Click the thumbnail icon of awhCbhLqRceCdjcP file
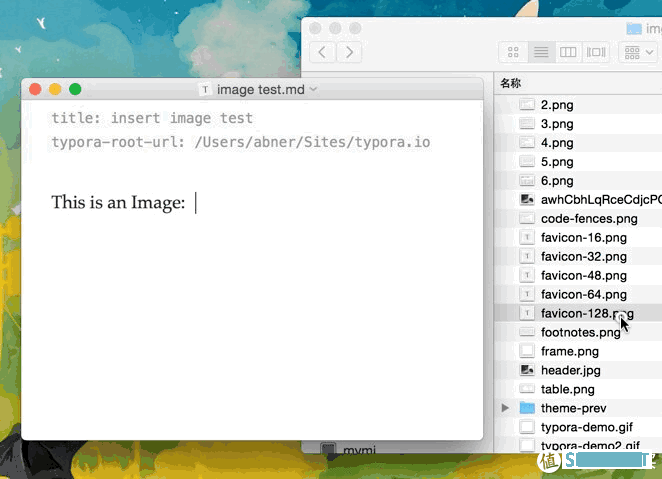Viewport: 662px width, 479px height. point(527,199)
